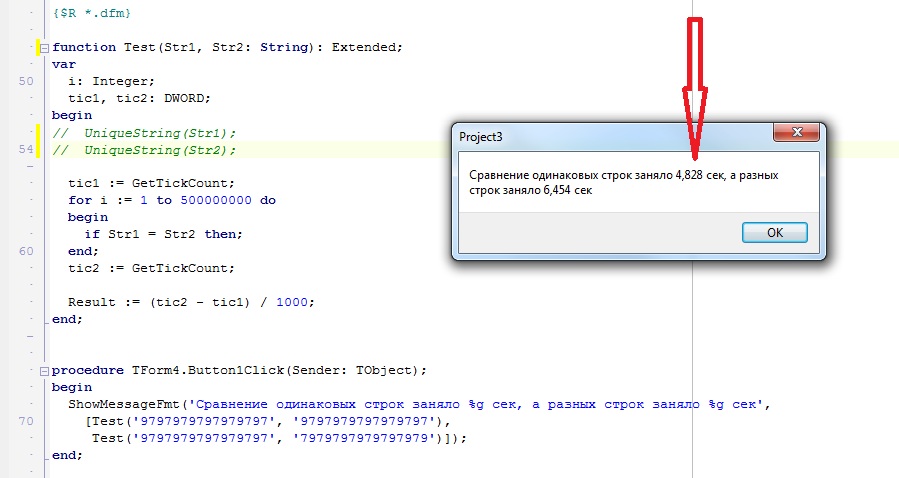Click gutter line number 60
The image size is (899, 478).
point(26,251)
